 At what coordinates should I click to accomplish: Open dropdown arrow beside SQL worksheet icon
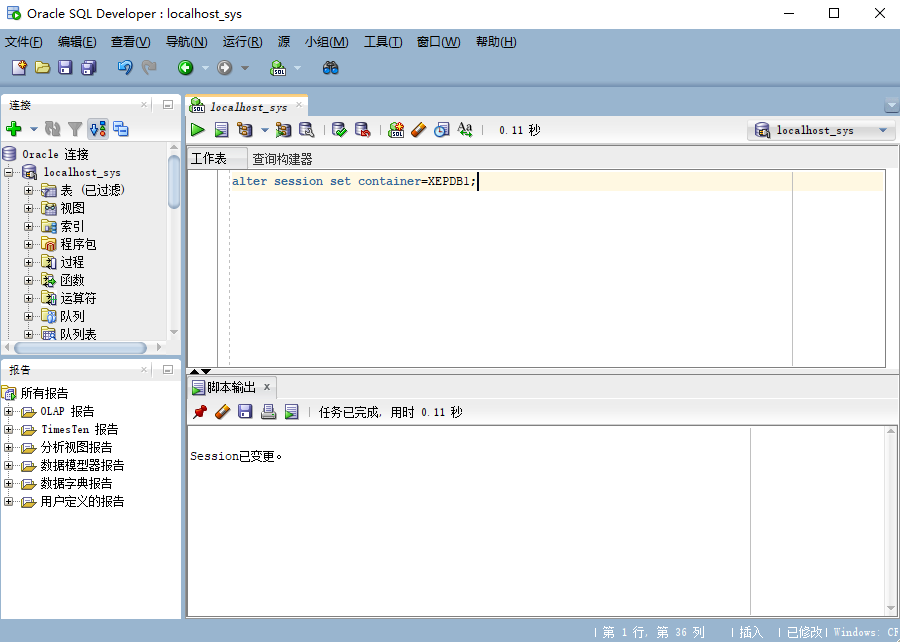click(297, 68)
